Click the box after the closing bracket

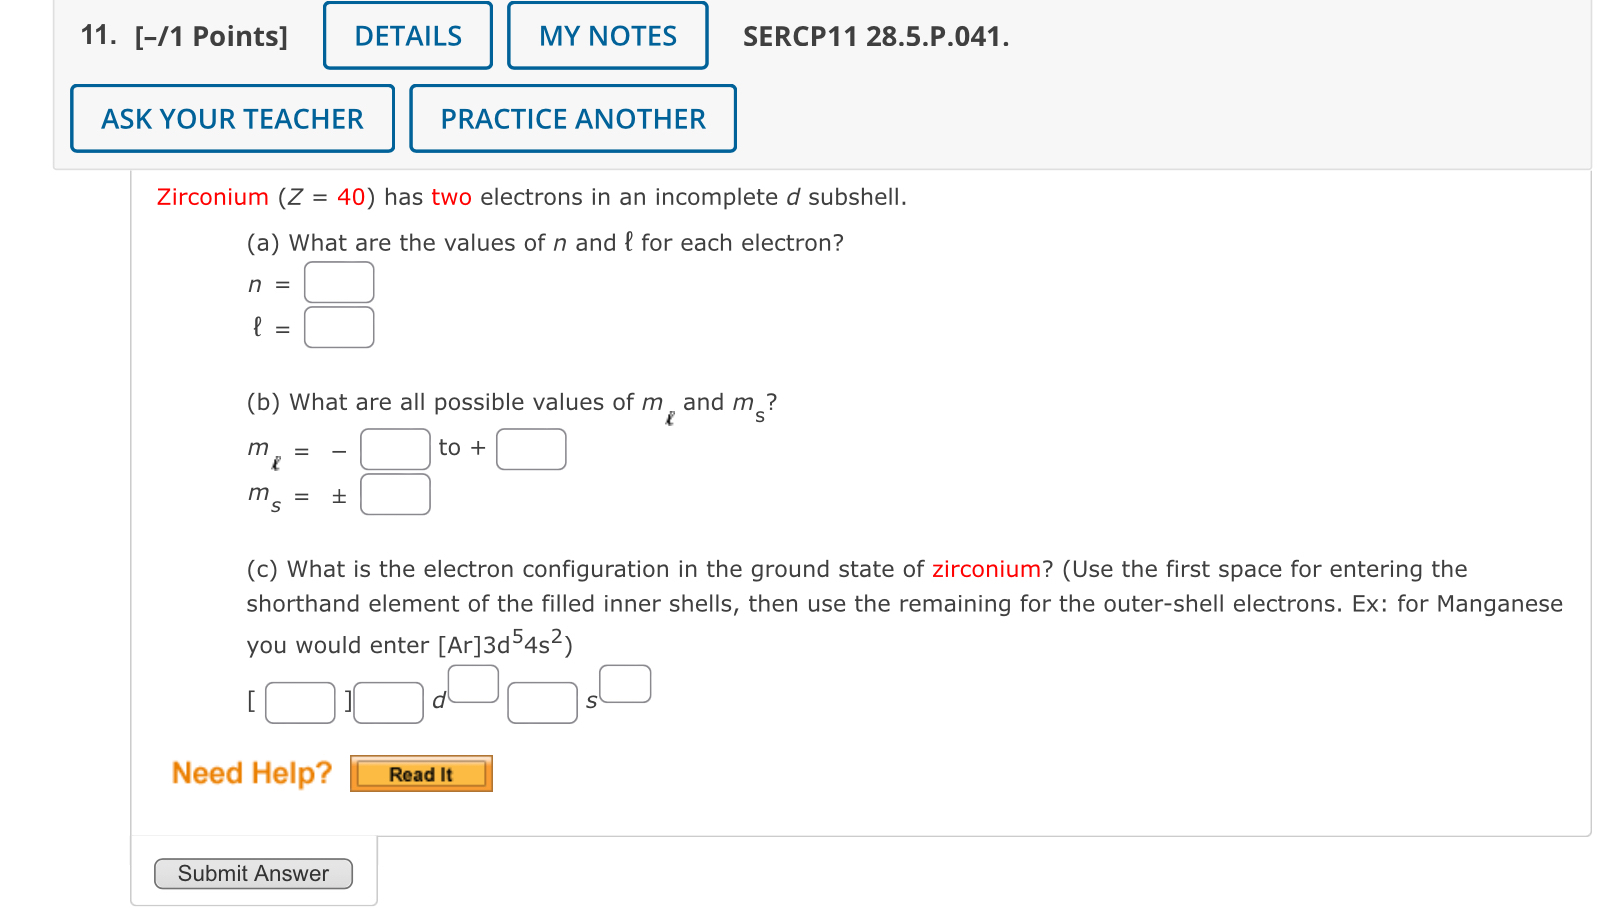(388, 702)
